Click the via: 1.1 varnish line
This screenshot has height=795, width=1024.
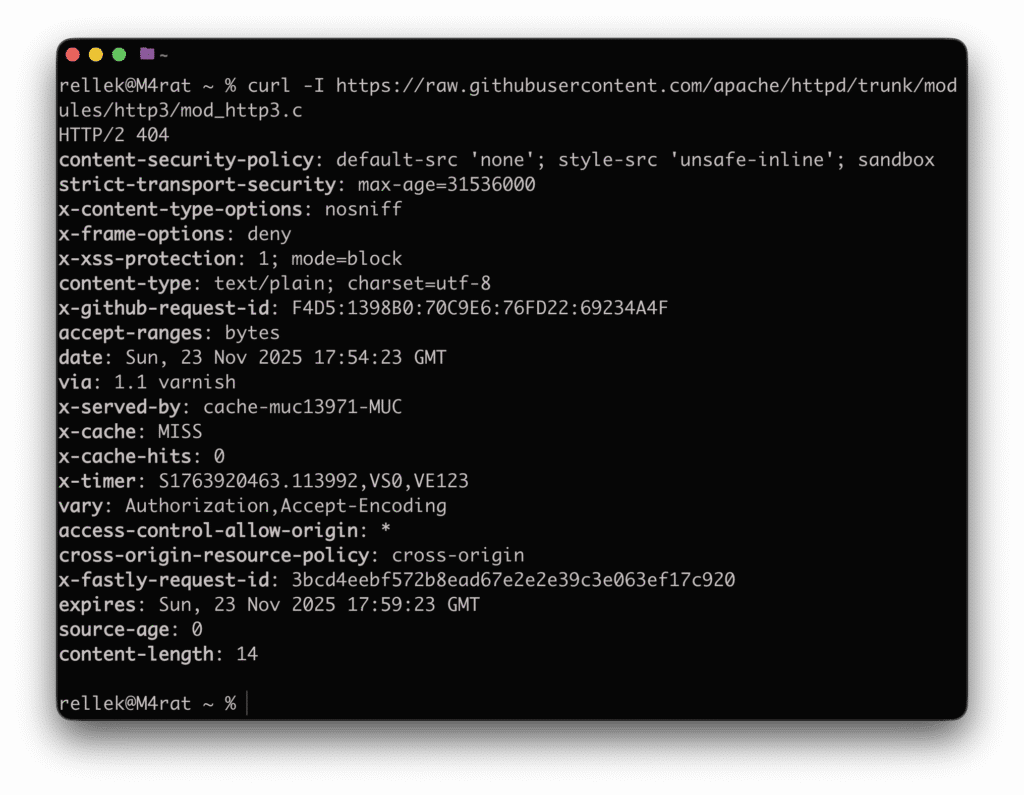145,382
